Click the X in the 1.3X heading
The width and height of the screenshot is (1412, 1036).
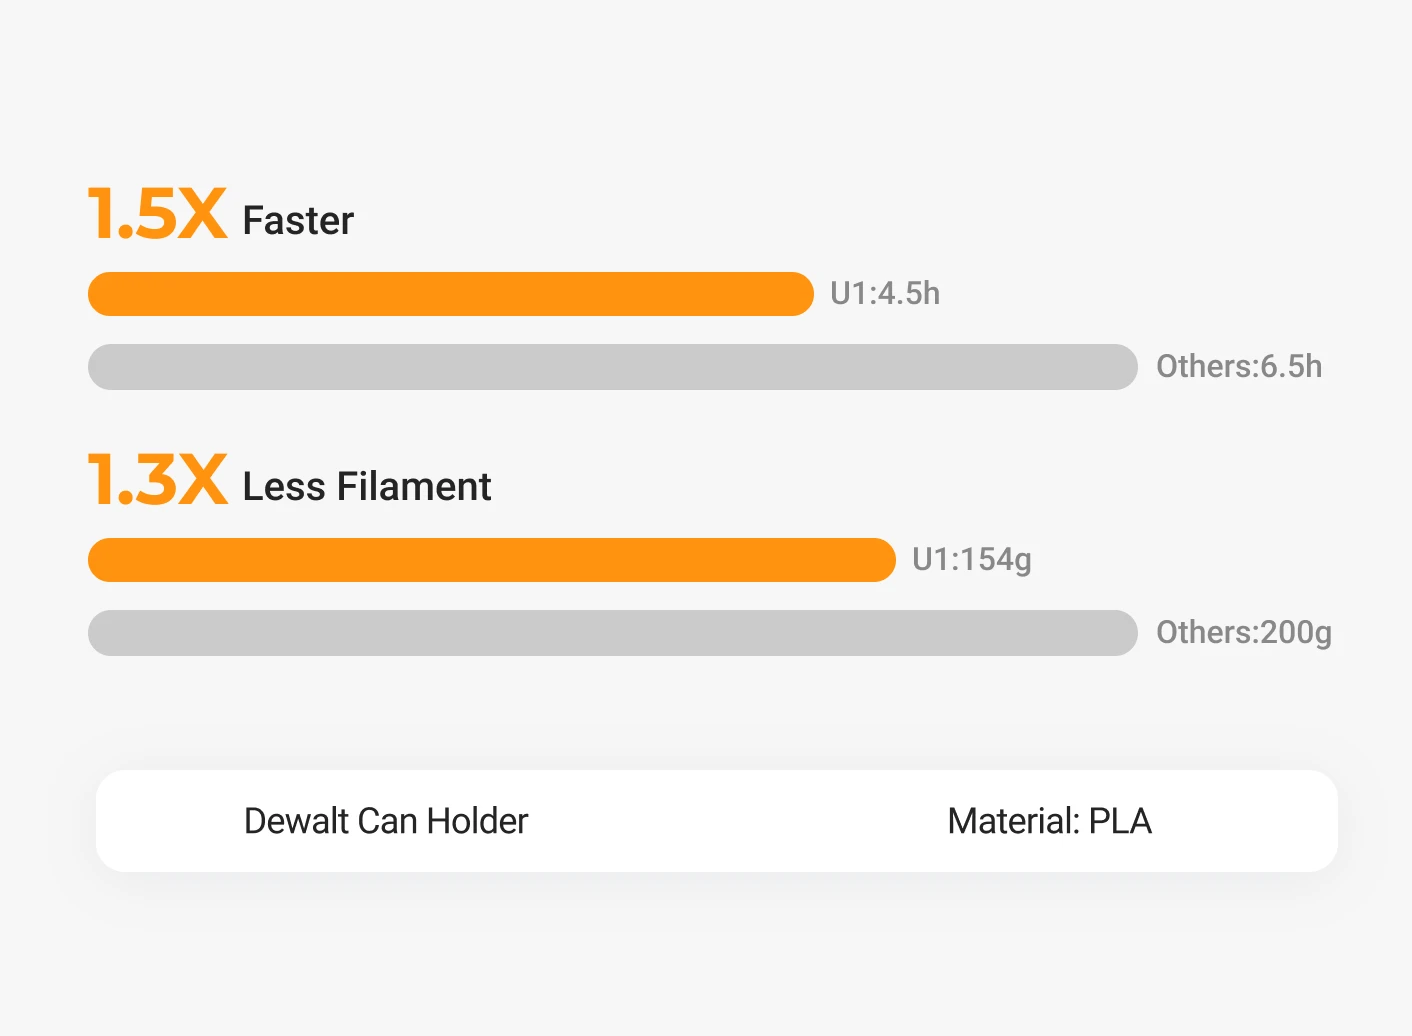point(204,480)
